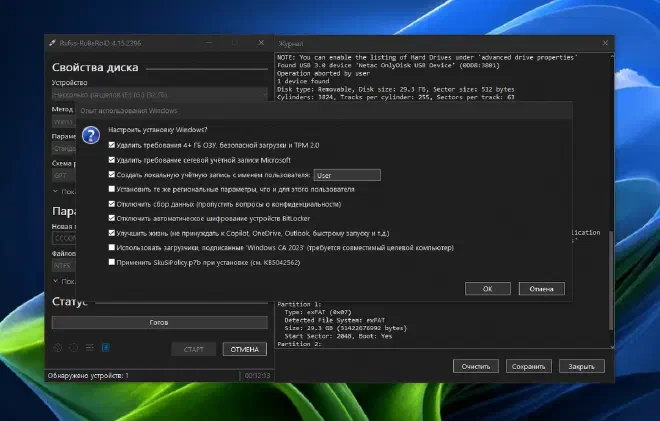The image size is (660, 421).
Task: Click log line 'Detected File System: exFAT'
Action: [335, 320]
